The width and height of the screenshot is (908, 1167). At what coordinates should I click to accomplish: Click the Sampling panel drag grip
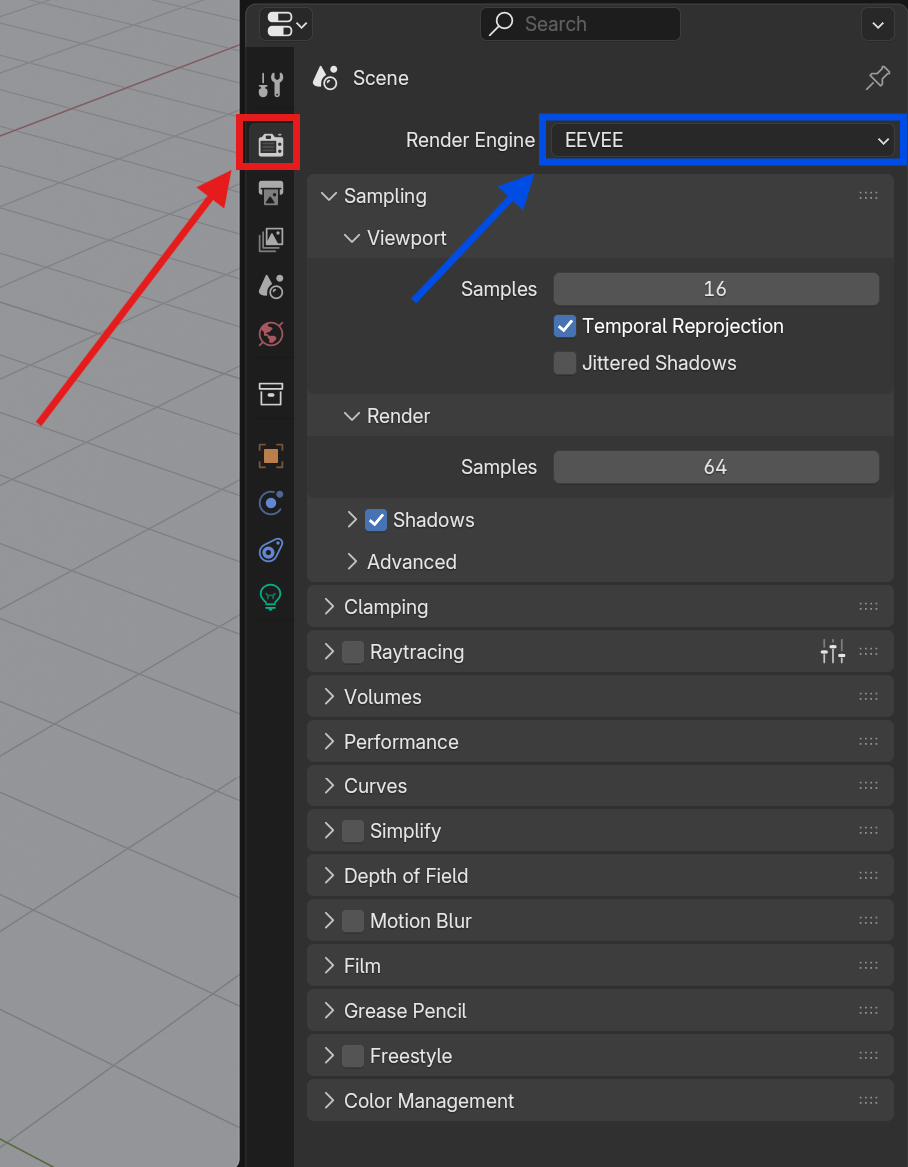(869, 196)
